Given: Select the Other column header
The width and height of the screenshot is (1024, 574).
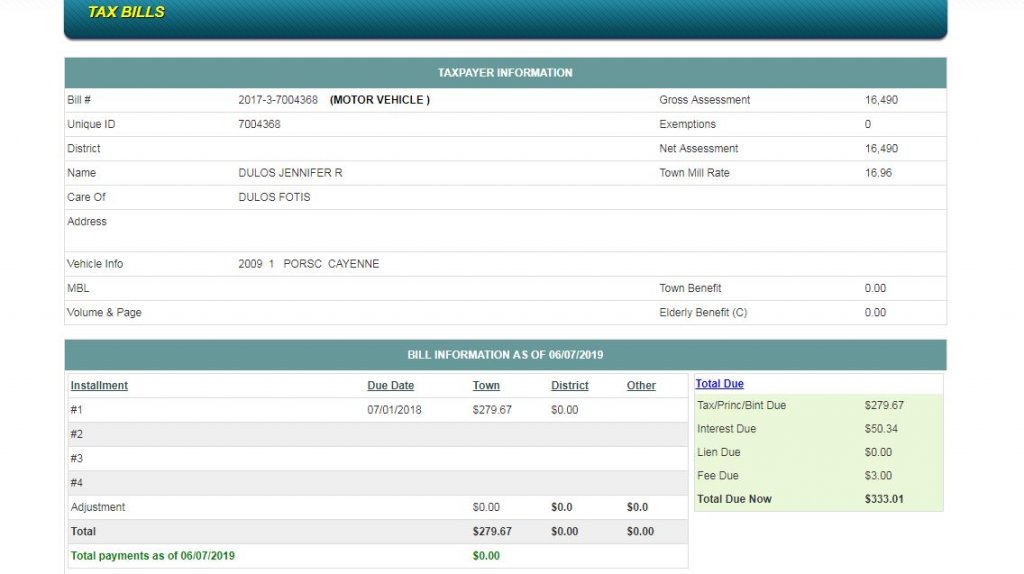Looking at the screenshot, I should click(x=641, y=386).
